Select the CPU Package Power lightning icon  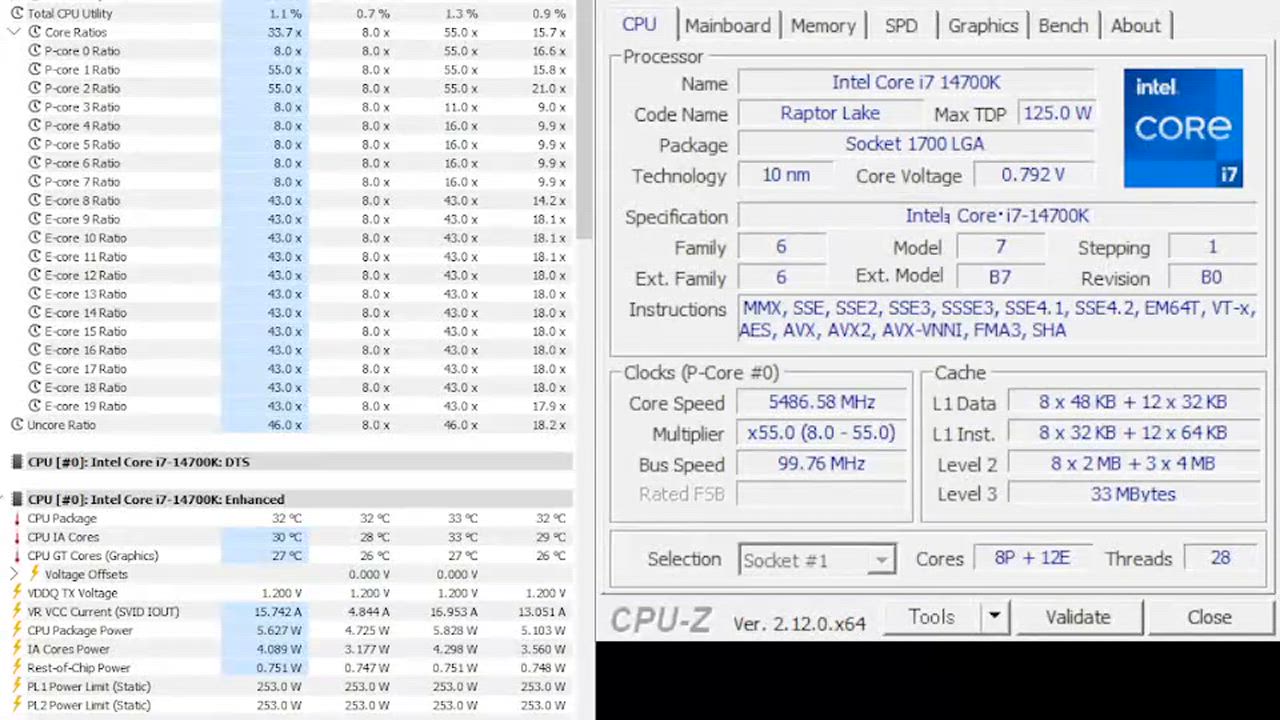pyautogui.click(x=17, y=630)
